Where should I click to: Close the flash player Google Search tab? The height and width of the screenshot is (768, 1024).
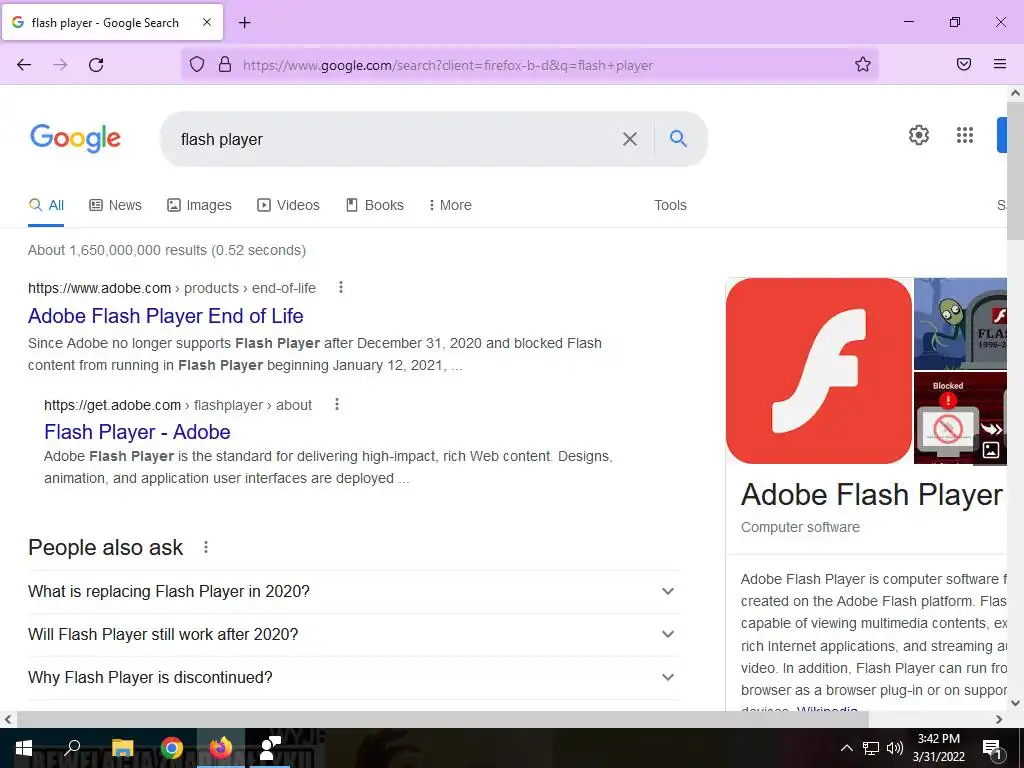click(x=206, y=22)
